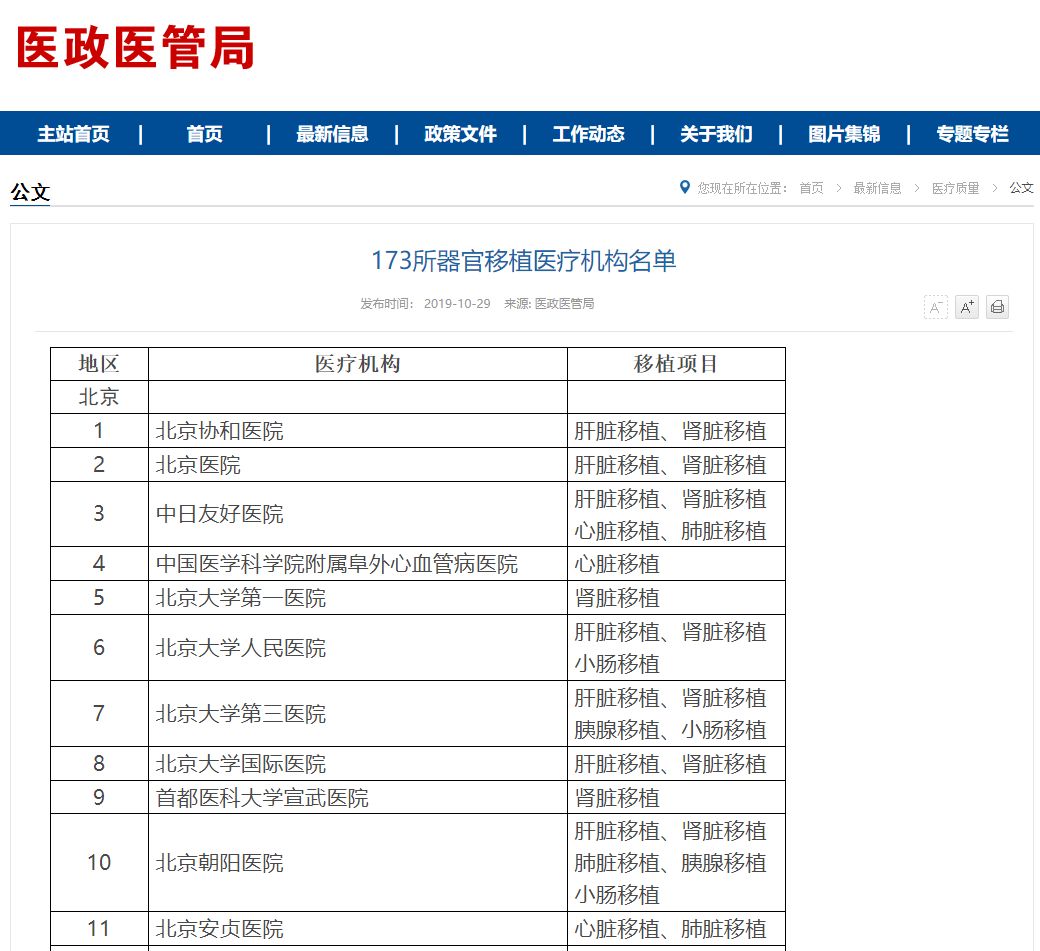Click source text 来源: 医政医管局
1040x951 pixels.
[x=549, y=304]
